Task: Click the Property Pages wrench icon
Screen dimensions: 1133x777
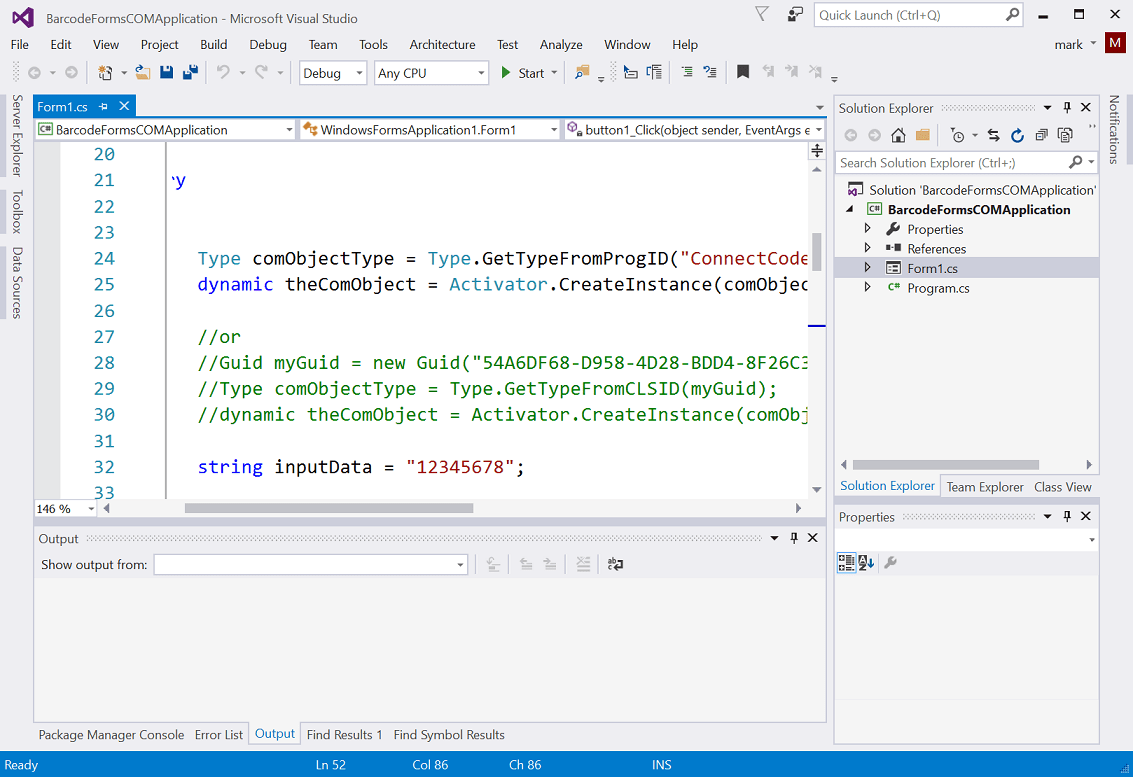Action: 891,562
